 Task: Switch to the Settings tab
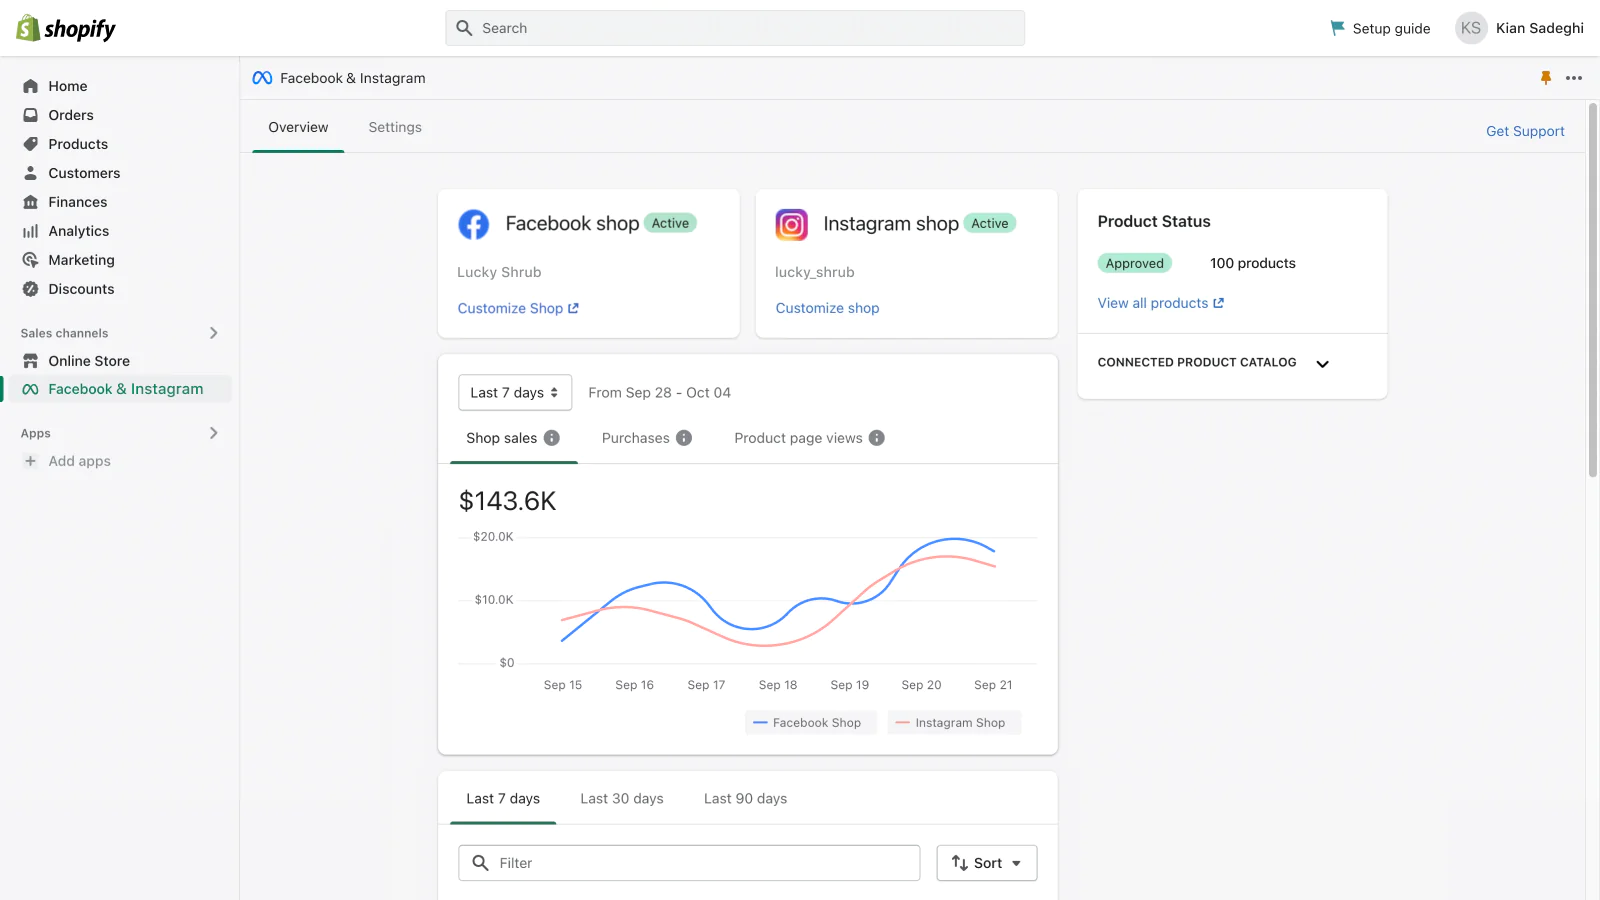click(x=395, y=127)
